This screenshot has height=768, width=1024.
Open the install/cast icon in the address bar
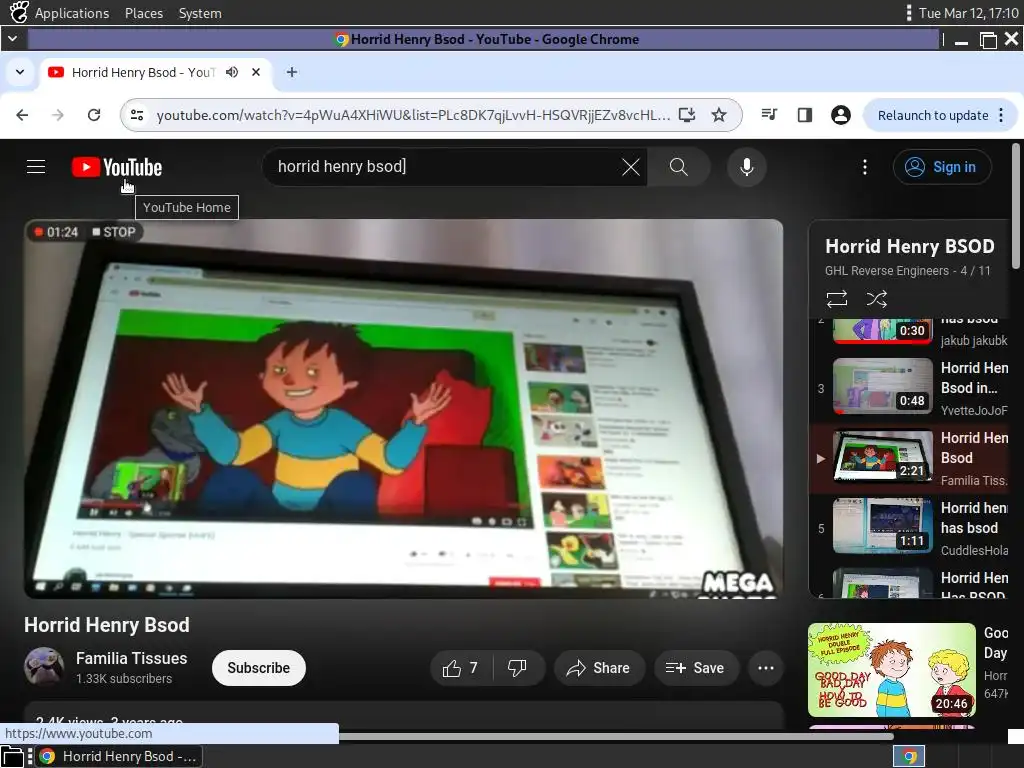[686, 115]
